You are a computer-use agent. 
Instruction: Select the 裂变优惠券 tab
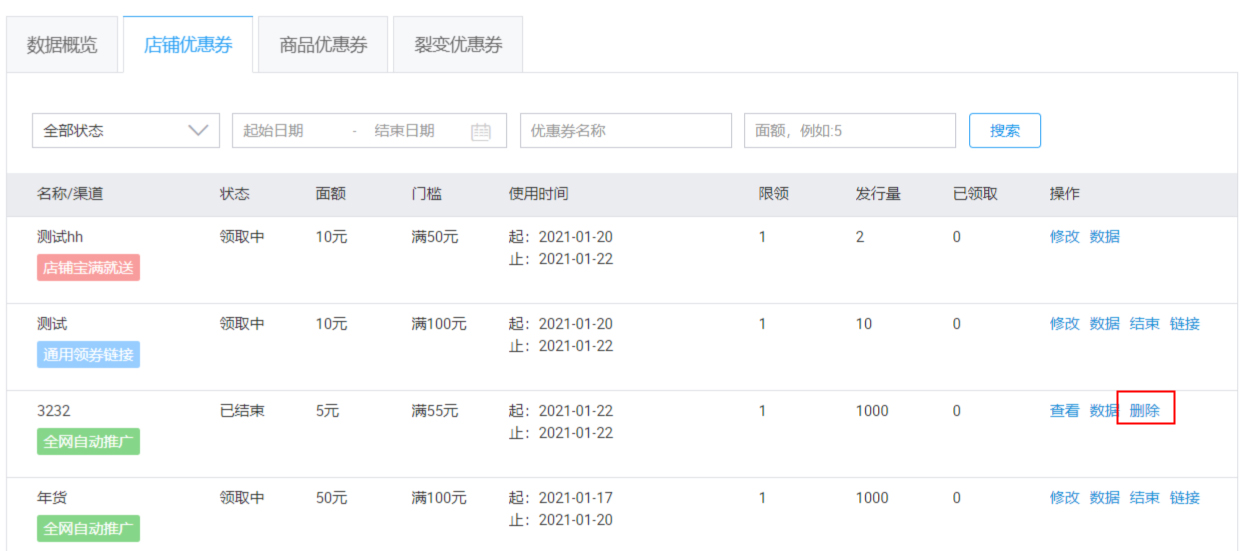point(458,45)
